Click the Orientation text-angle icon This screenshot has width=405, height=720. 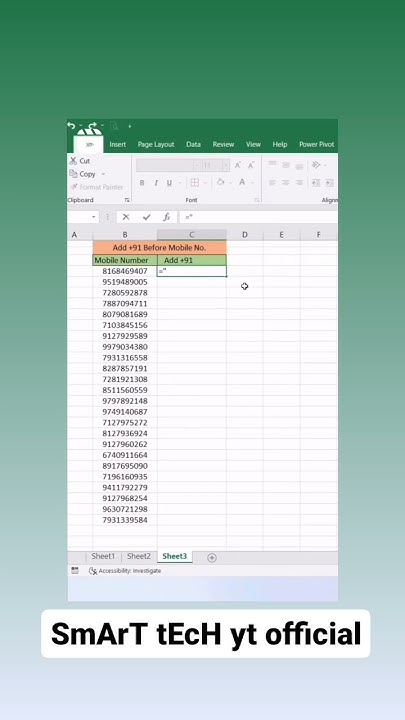316,164
